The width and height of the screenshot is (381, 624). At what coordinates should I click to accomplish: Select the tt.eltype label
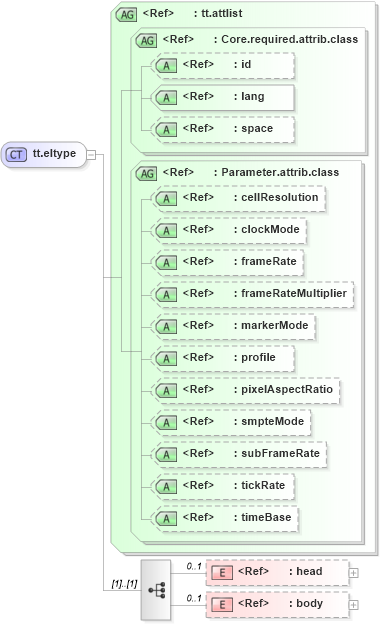coord(54,154)
